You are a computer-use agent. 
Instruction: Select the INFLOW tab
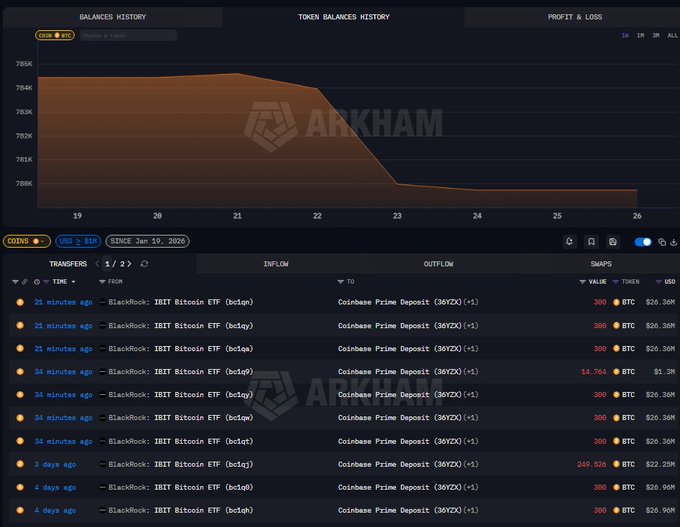[x=276, y=264]
